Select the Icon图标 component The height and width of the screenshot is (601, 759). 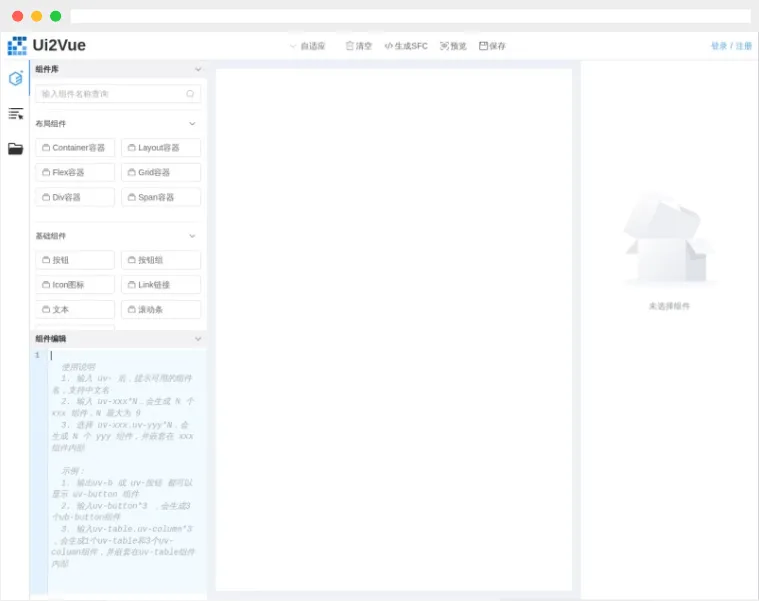pyautogui.click(x=75, y=285)
